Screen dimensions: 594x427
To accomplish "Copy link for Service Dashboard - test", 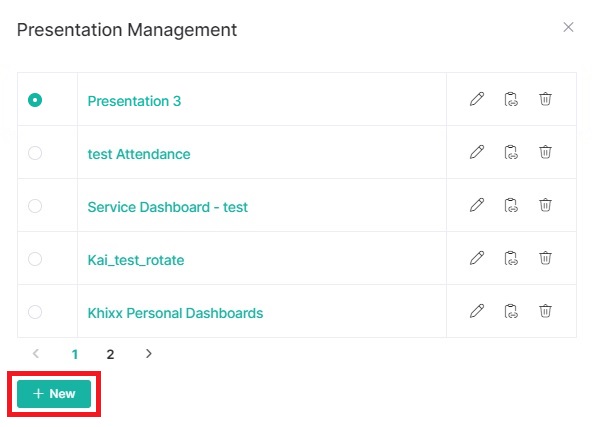I will (511, 205).
